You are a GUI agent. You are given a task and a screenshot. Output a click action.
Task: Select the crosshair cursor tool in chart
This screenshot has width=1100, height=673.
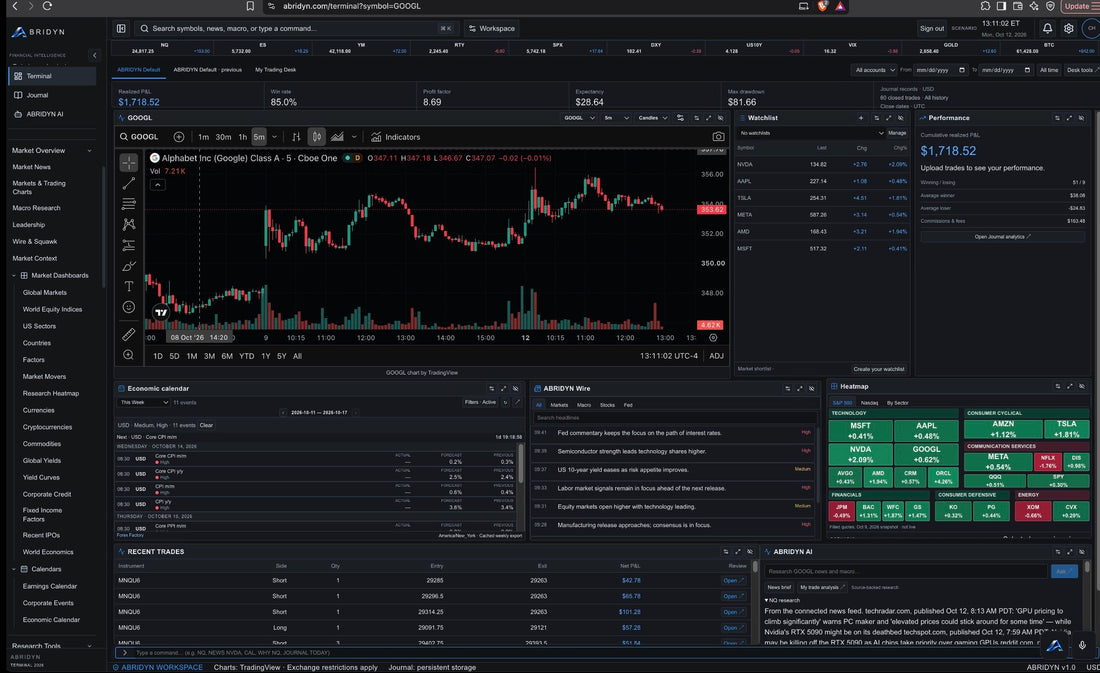128,163
